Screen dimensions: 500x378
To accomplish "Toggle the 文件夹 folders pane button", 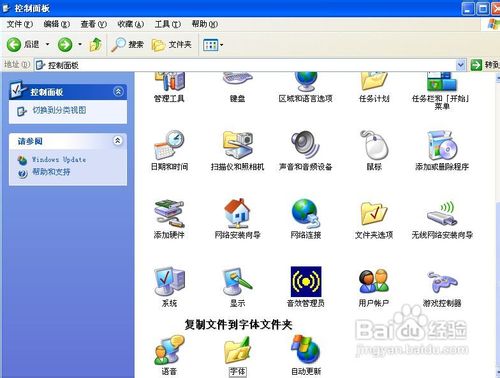I will [172, 44].
